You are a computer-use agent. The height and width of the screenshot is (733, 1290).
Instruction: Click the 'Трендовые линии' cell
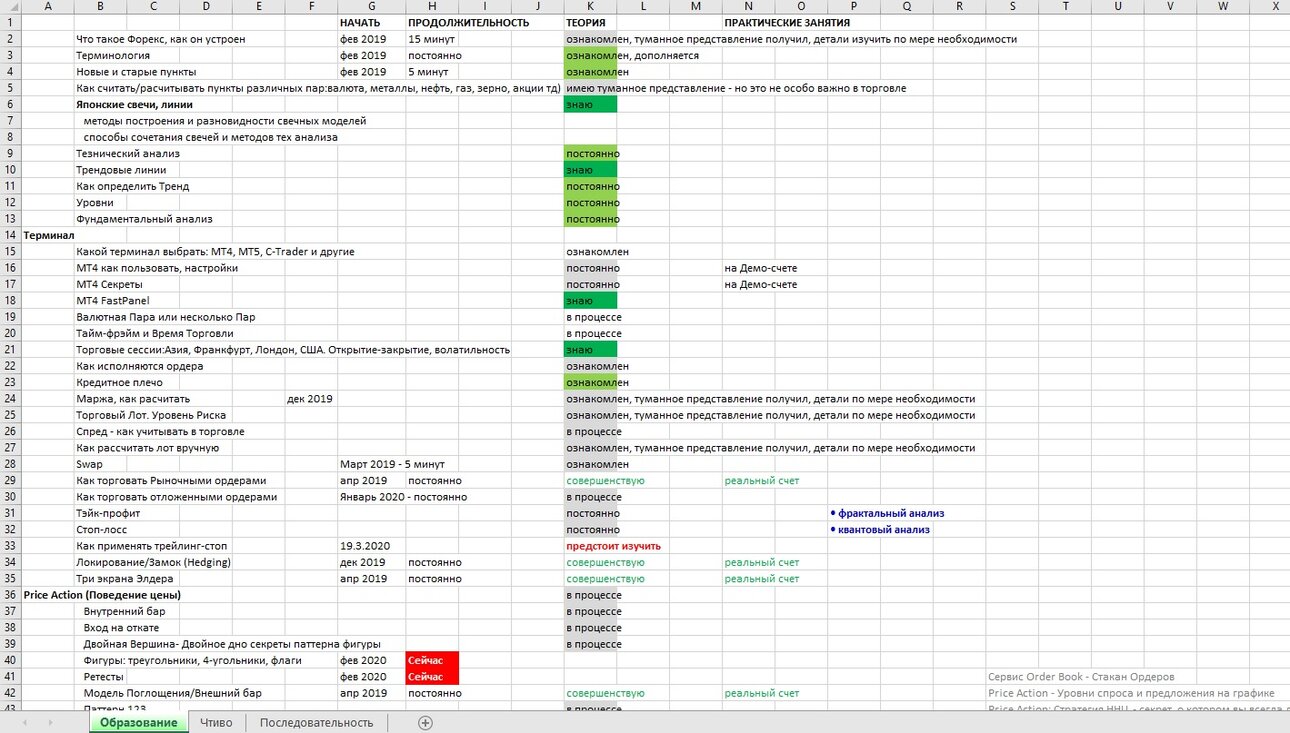click(x=121, y=170)
